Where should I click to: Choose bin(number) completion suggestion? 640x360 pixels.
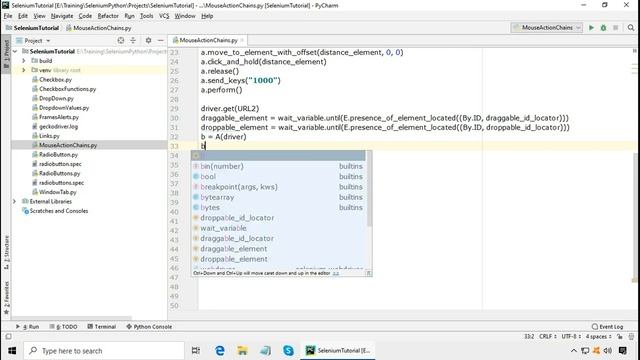(278, 166)
